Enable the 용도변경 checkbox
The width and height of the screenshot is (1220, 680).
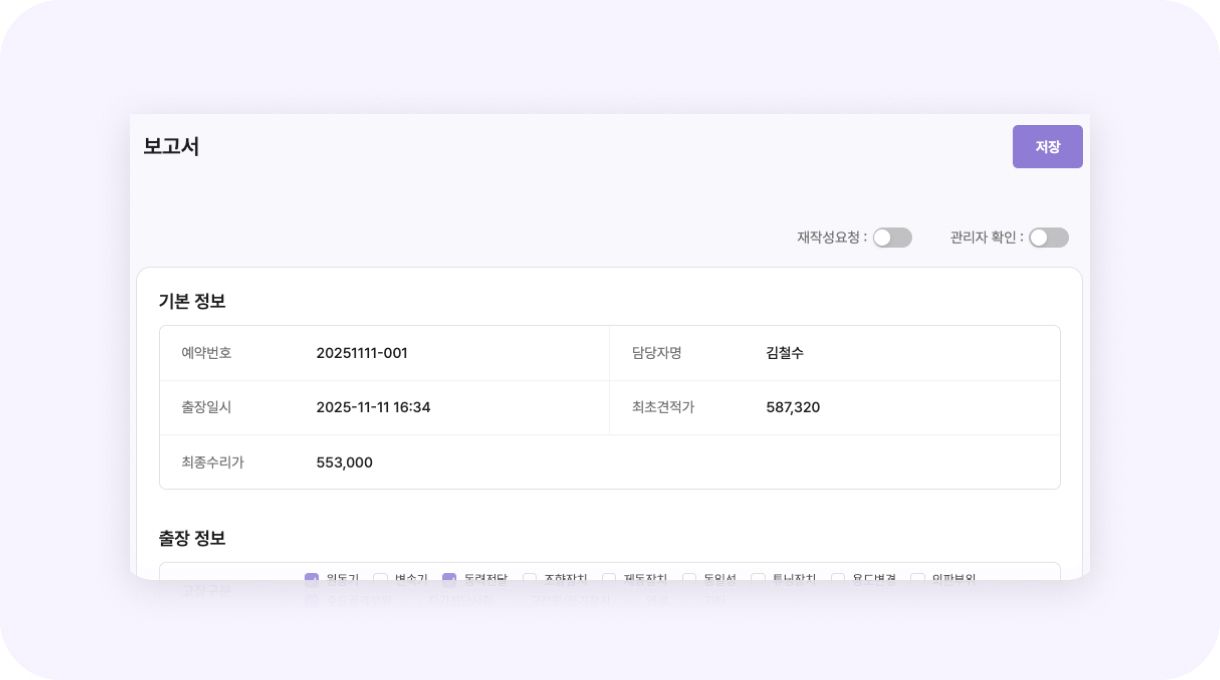point(838,578)
